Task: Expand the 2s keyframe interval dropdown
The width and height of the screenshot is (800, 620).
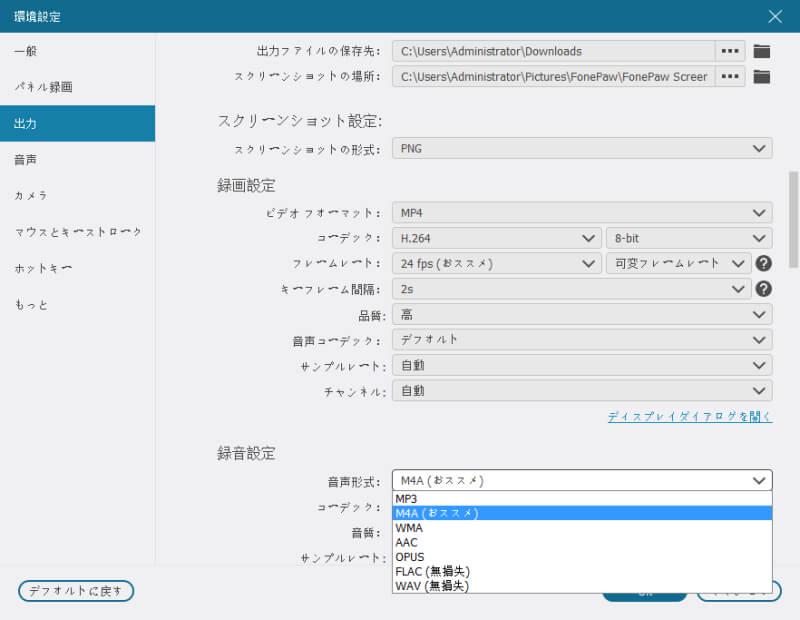Action: point(571,289)
